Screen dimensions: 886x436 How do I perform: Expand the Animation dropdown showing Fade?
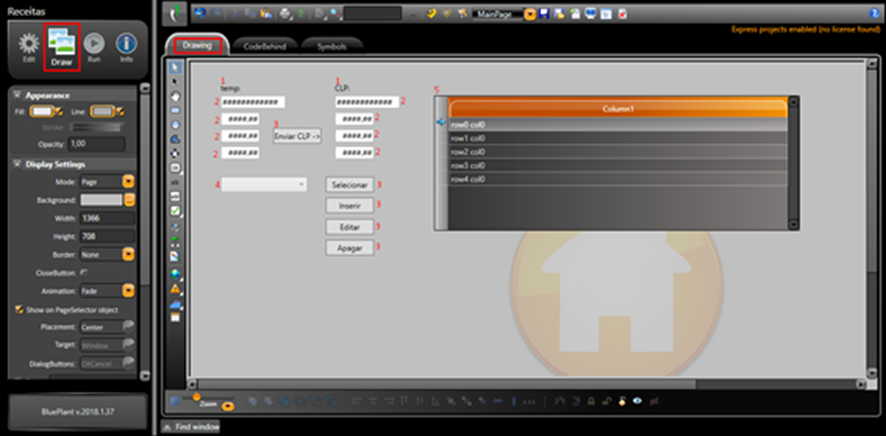coord(128,290)
